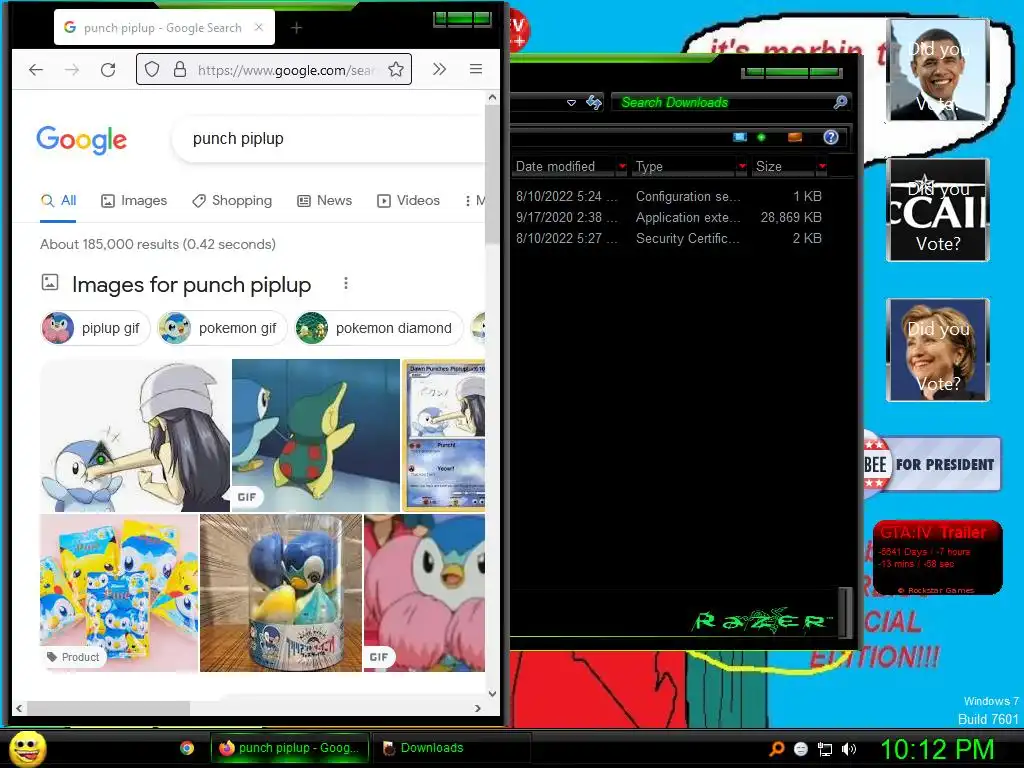Click the Search Downloads magnifier icon
The width and height of the screenshot is (1024, 768).
(840, 103)
